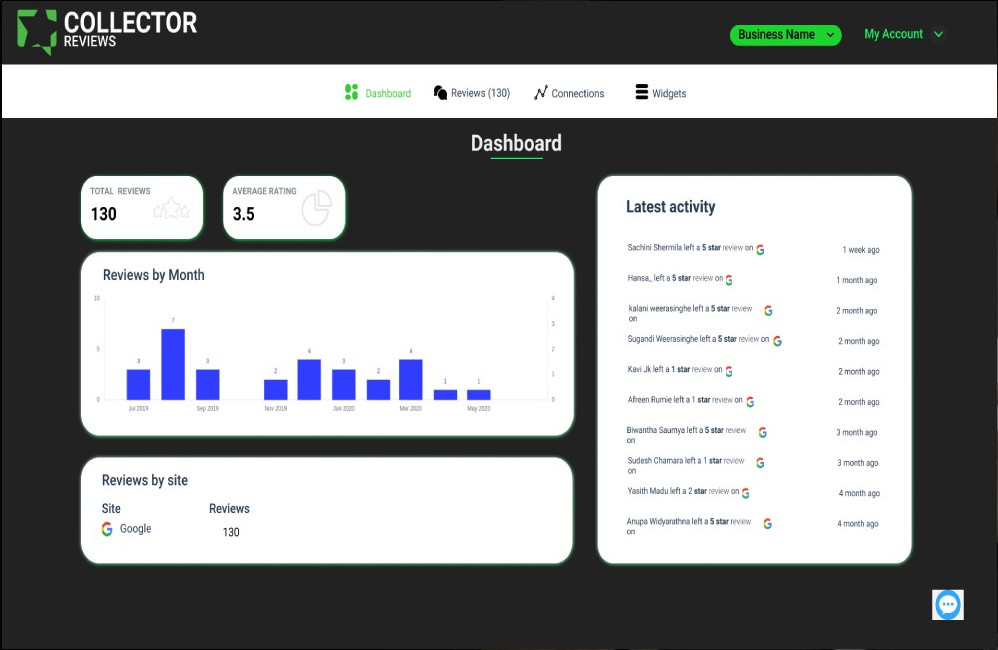
Task: Click the Widgets stacked bars icon
Action: tap(642, 92)
